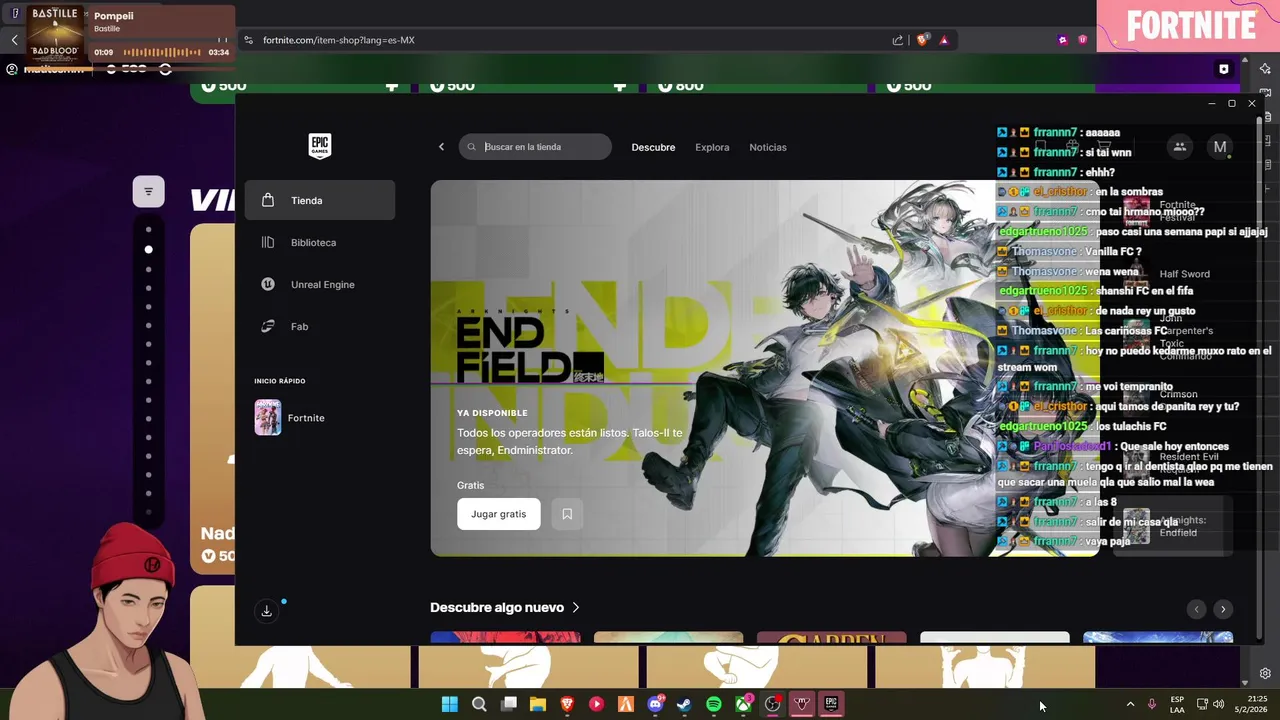The height and width of the screenshot is (720, 1280).
Task: Open Steam from the taskbar
Action: (x=684, y=704)
